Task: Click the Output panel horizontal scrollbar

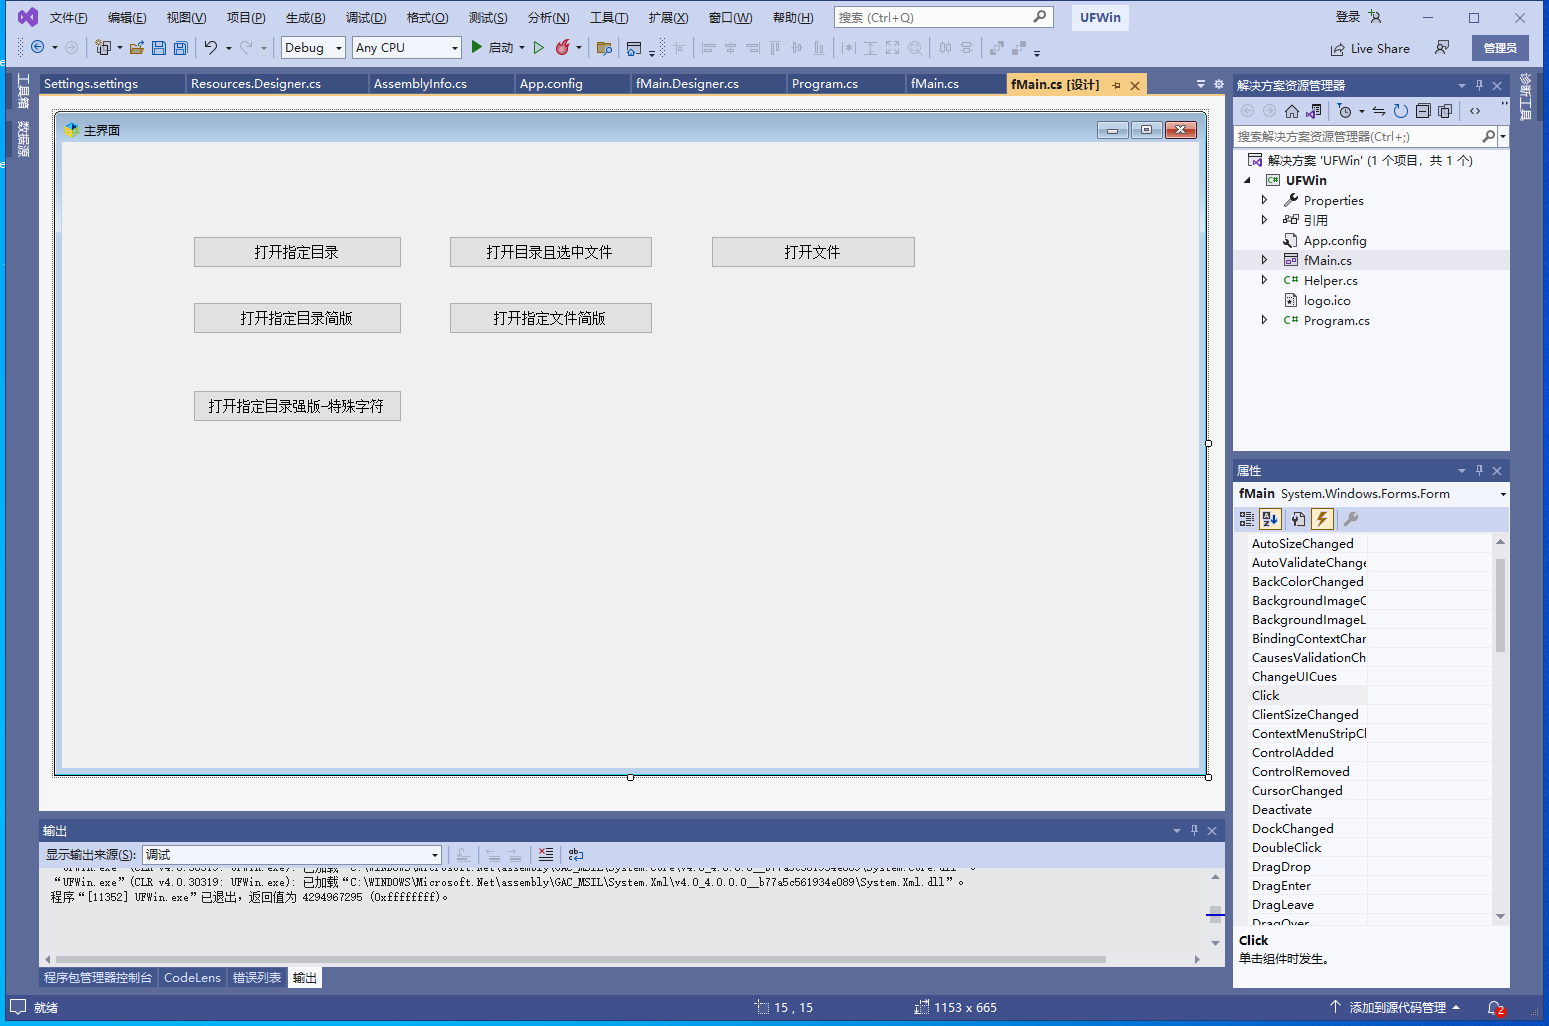Action: point(581,960)
